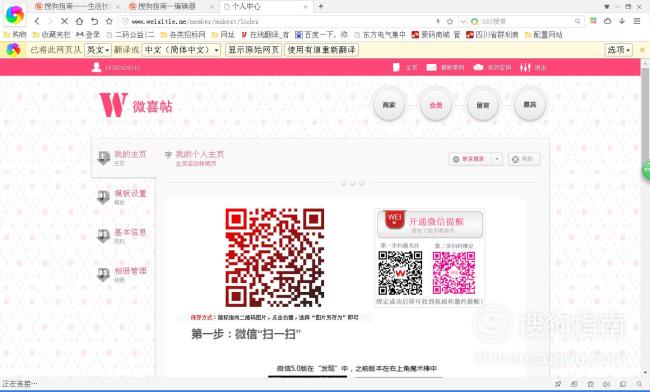Click 开通微信提醒 banner button
Viewport: 650px width, 392px height.
click(429, 224)
